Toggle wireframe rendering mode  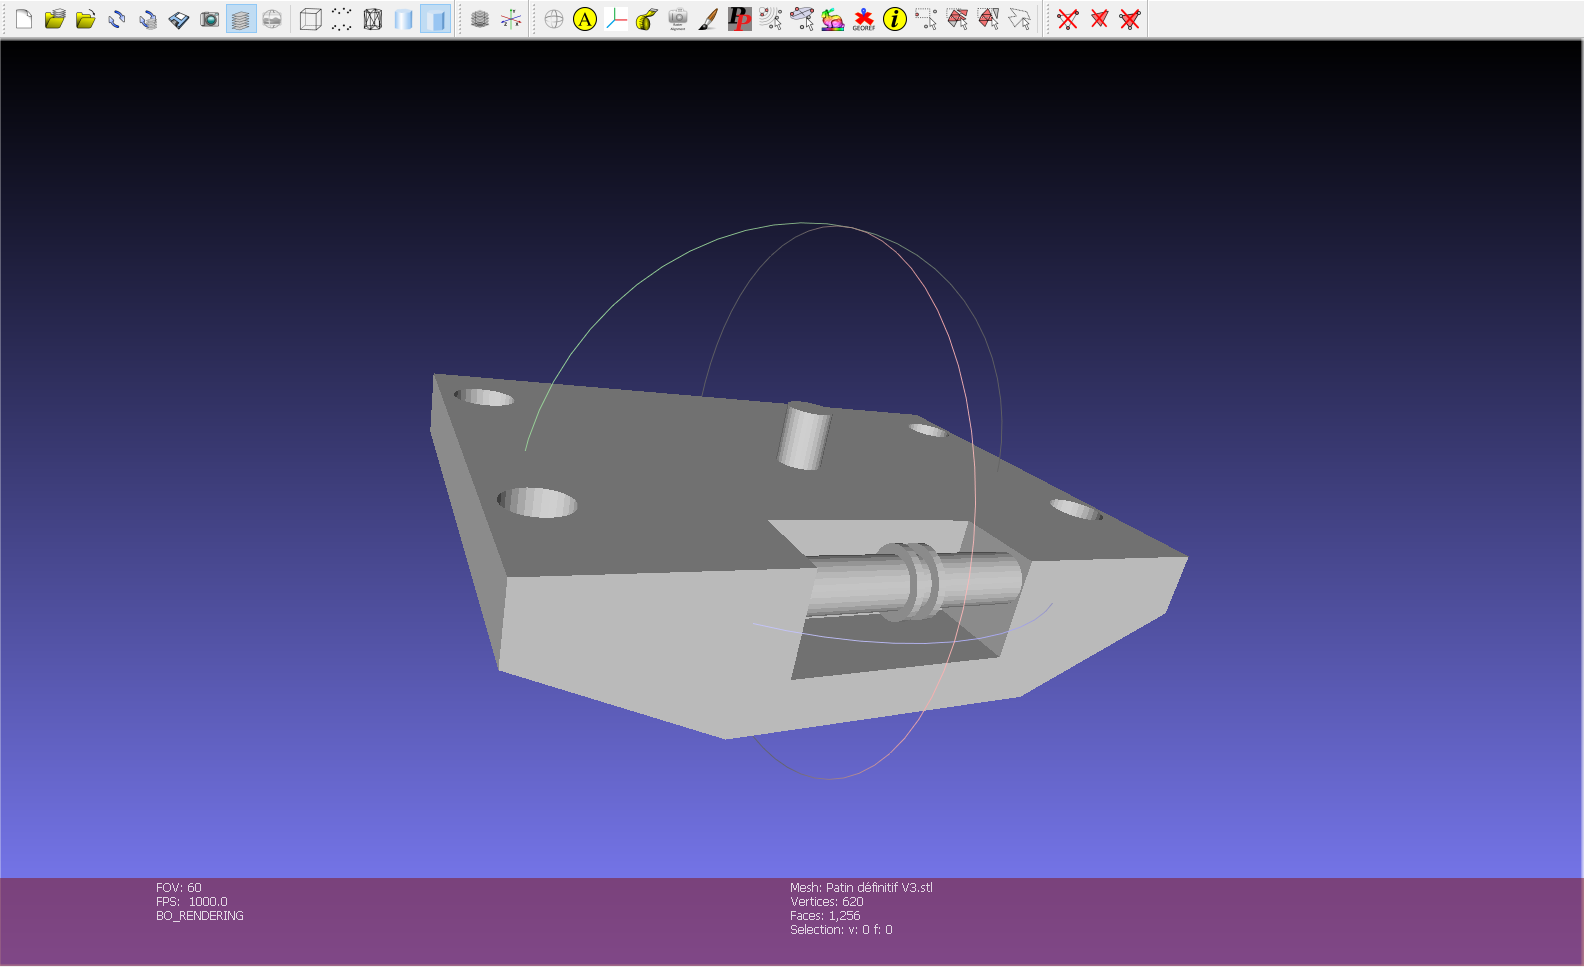(373, 19)
